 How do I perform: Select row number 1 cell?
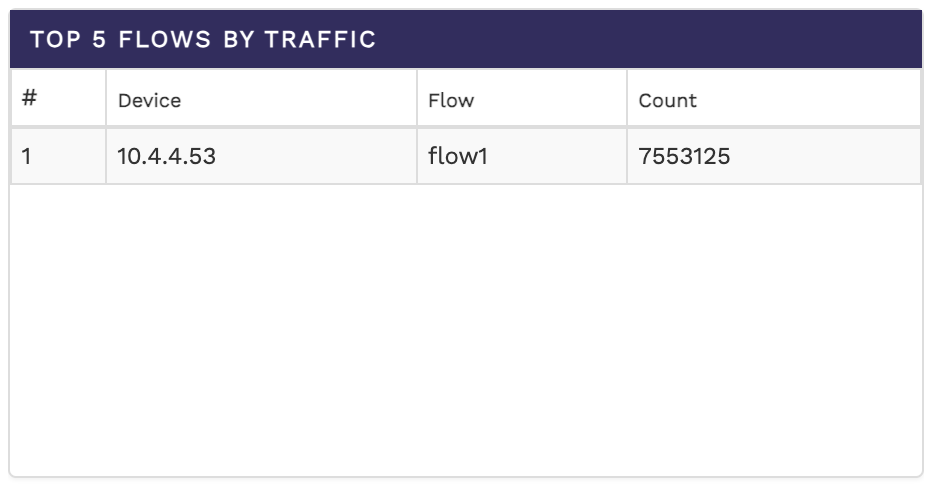(x=27, y=156)
